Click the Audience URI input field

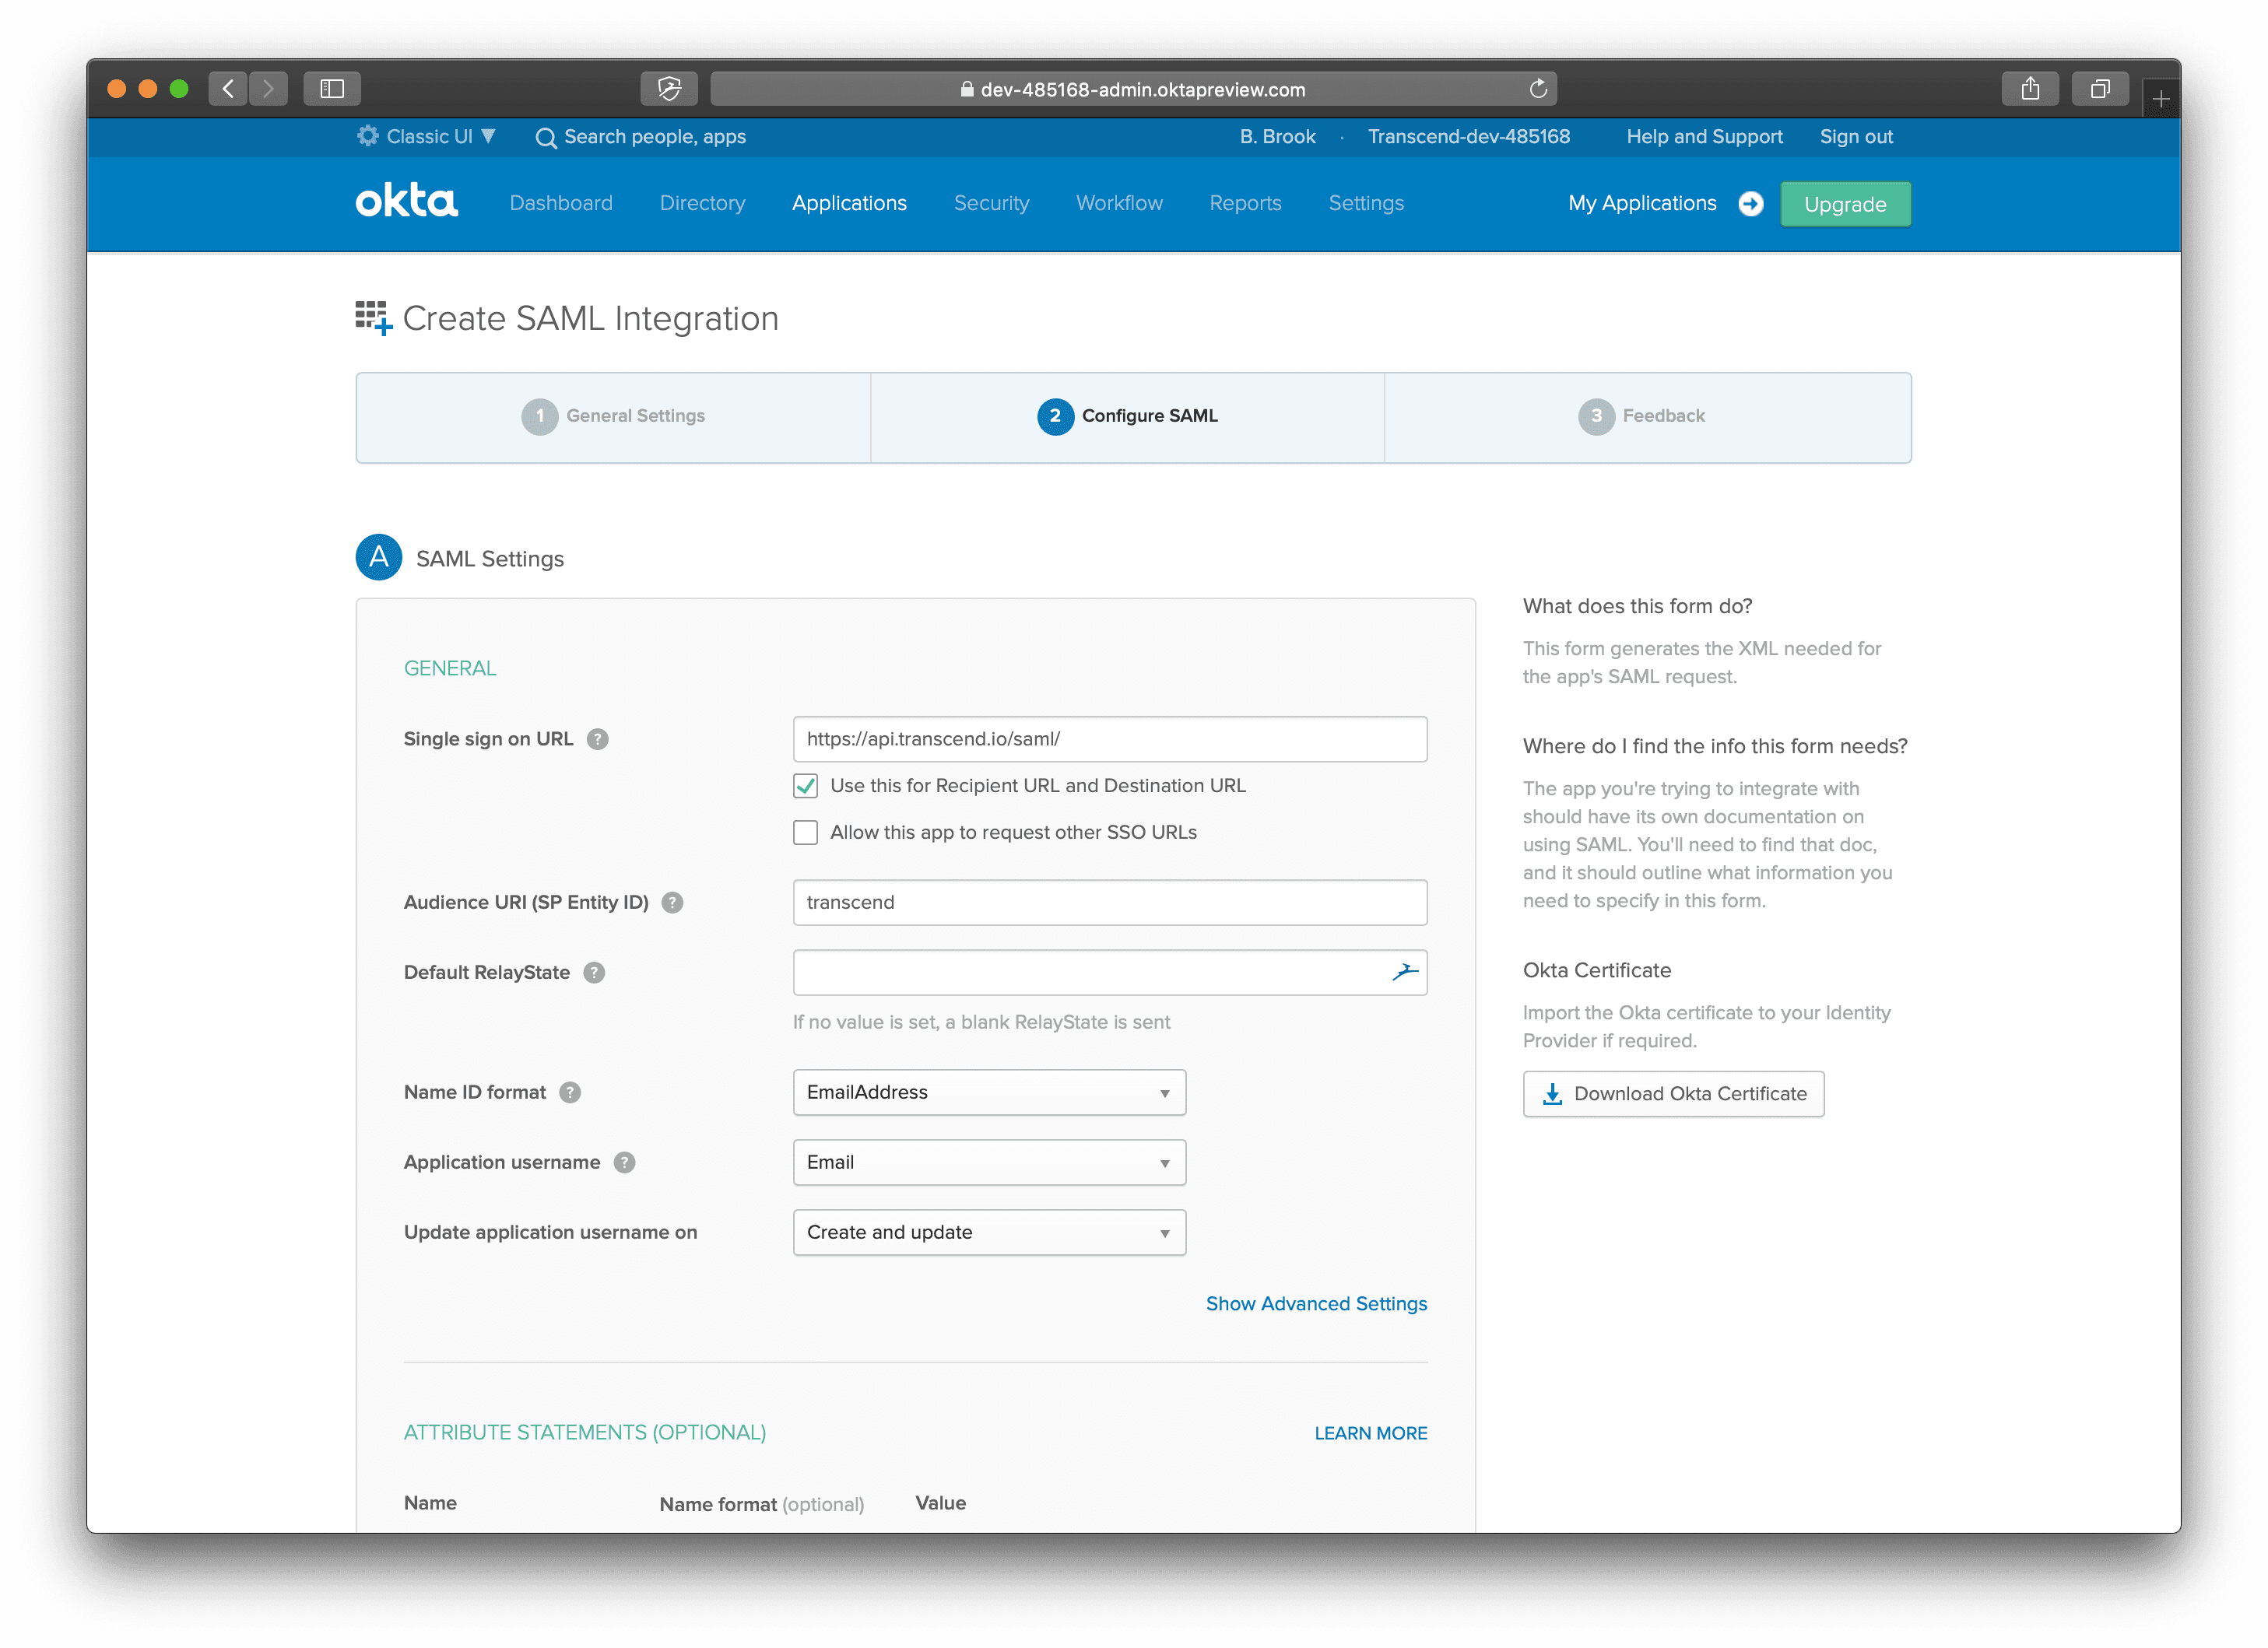click(x=1109, y=902)
